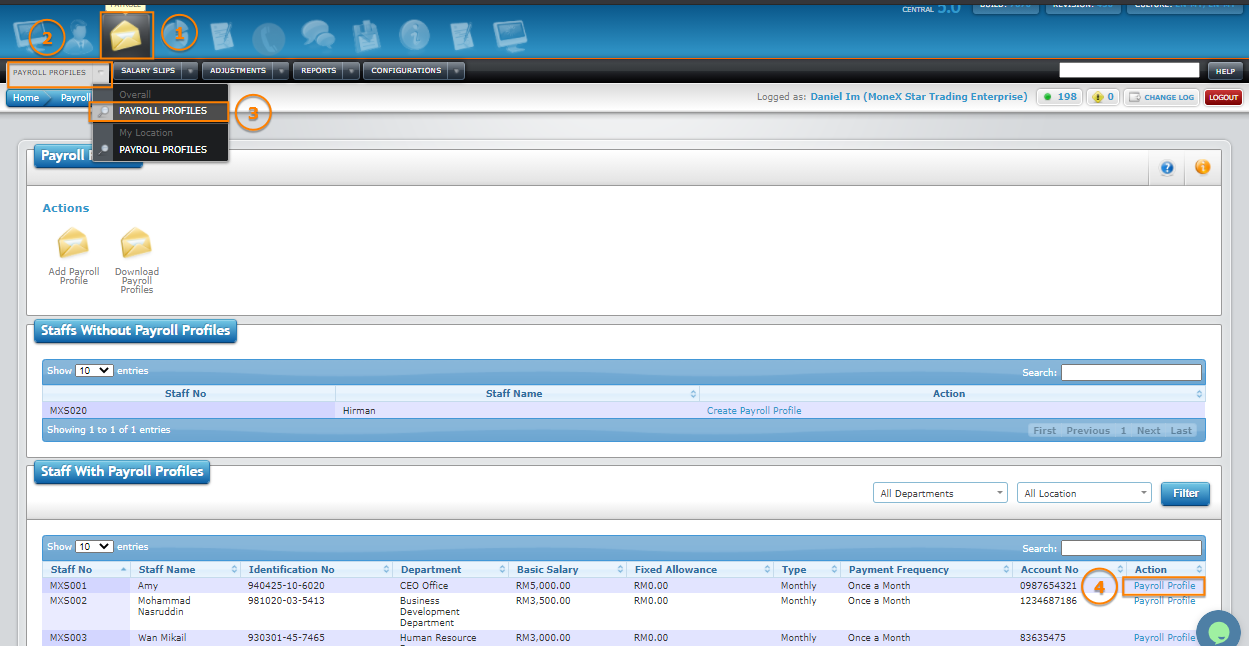This screenshot has height=646, width=1249.
Task: Sort by Staff Name in Staff With Payroll Profiles
Action: [x=186, y=570]
